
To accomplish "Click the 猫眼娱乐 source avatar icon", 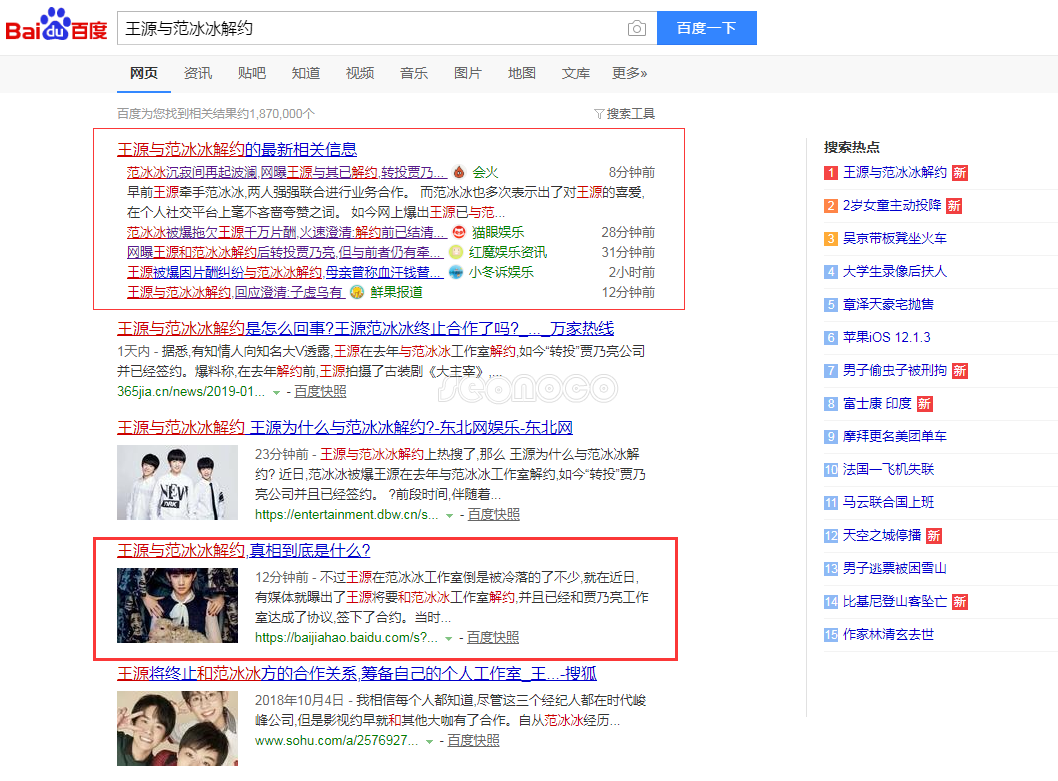I will (x=459, y=232).
